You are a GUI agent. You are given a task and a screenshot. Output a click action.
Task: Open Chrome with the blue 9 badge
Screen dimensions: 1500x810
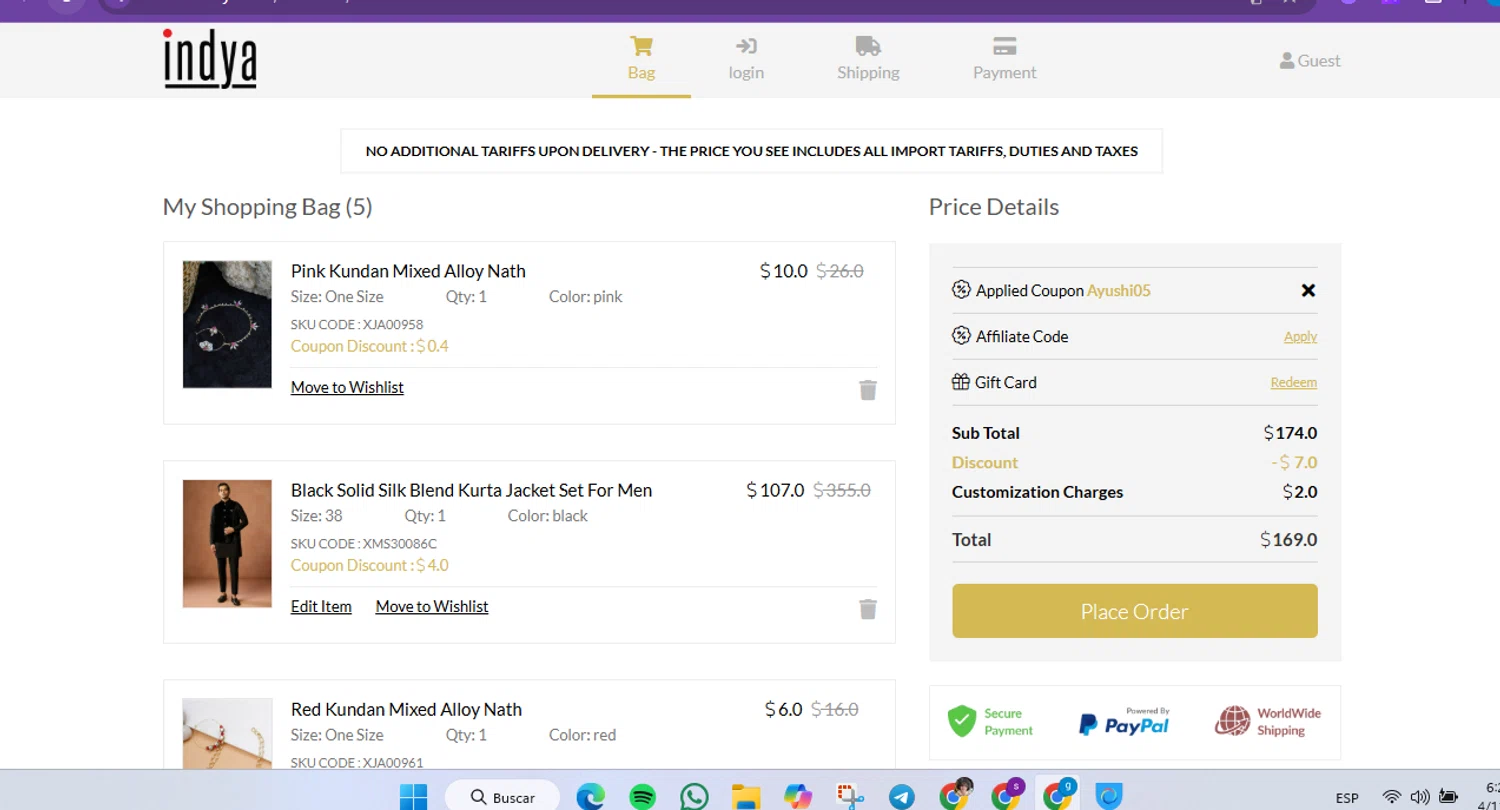pos(1058,796)
